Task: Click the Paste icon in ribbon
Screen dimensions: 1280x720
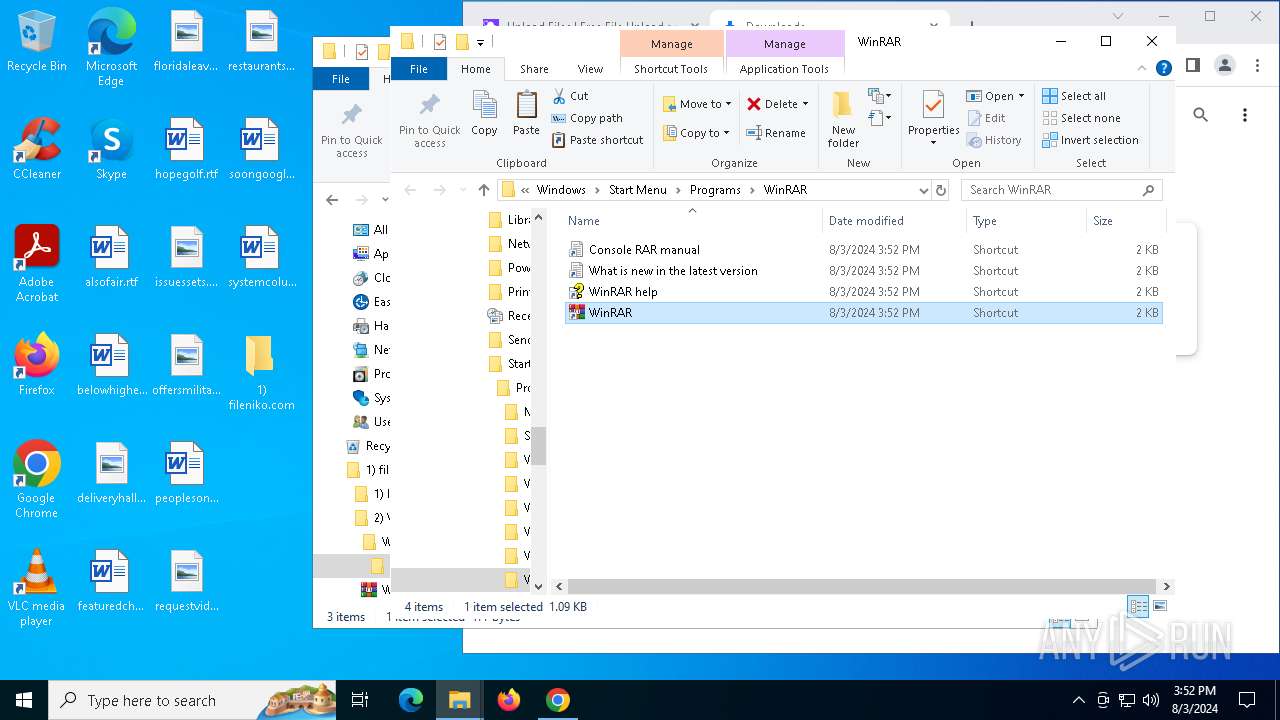Action: (x=526, y=113)
